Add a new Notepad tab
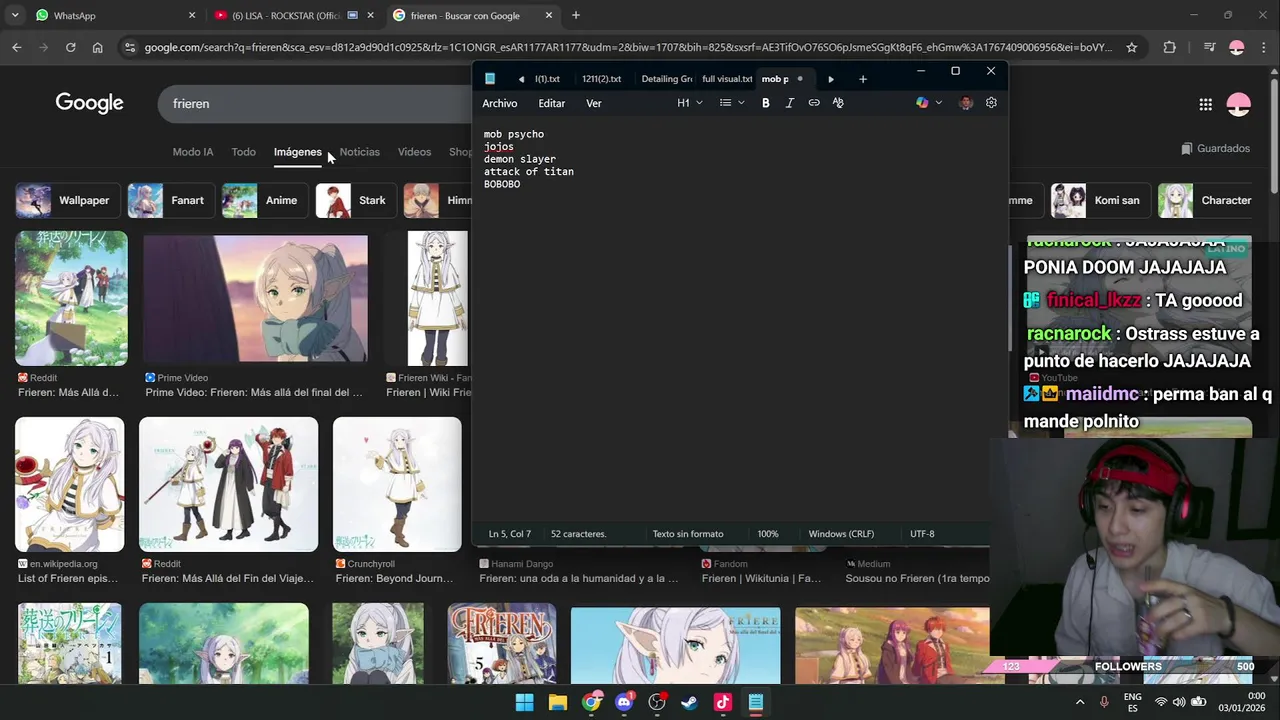The width and height of the screenshot is (1280, 720). pyautogui.click(x=863, y=79)
